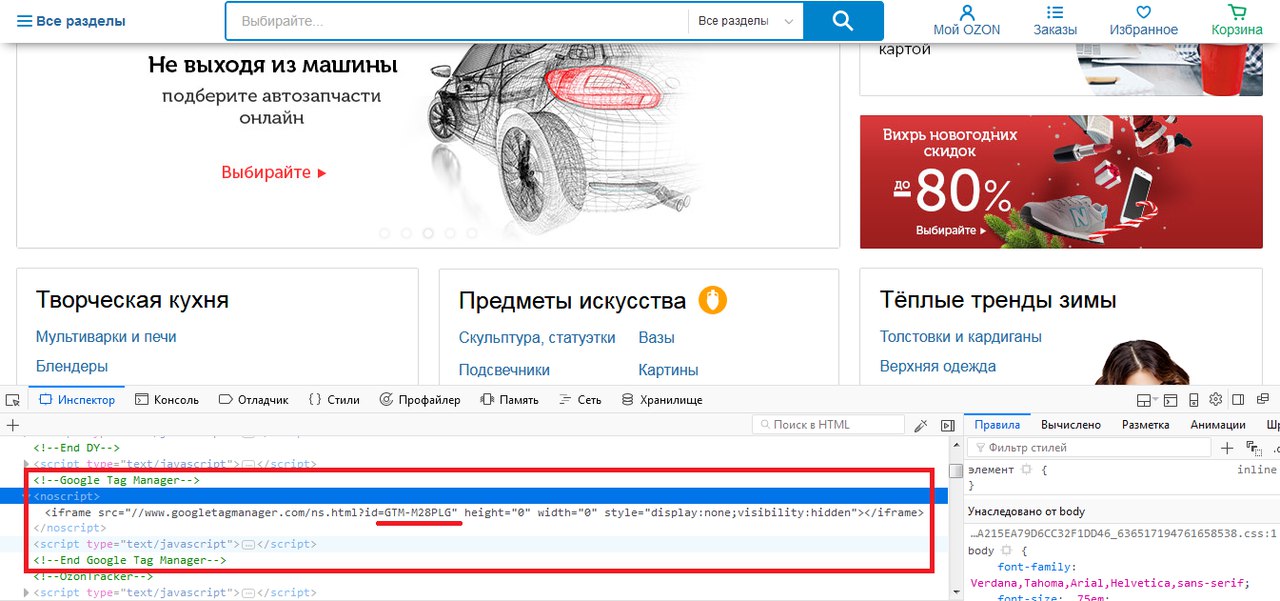Click the plus icon to create new node

tap(12, 425)
